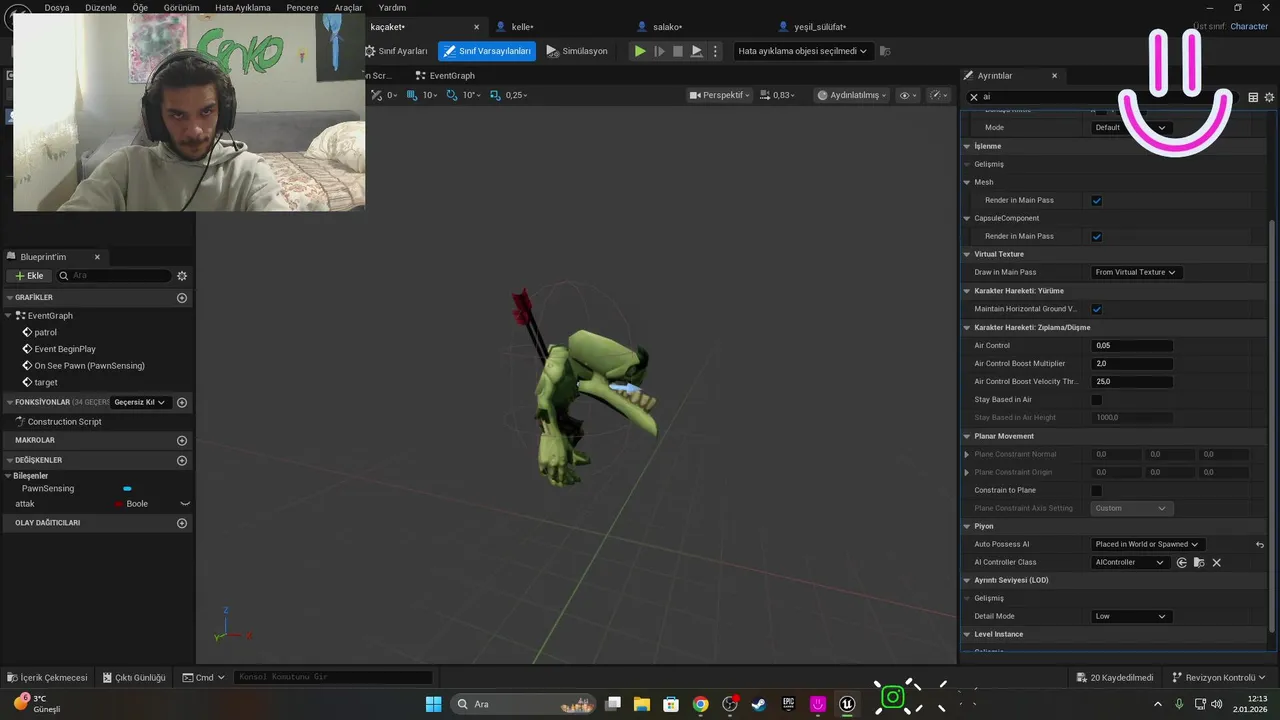Open Draw in Main Pass dropdown
This screenshot has width=1280, height=720.
coord(1136,272)
